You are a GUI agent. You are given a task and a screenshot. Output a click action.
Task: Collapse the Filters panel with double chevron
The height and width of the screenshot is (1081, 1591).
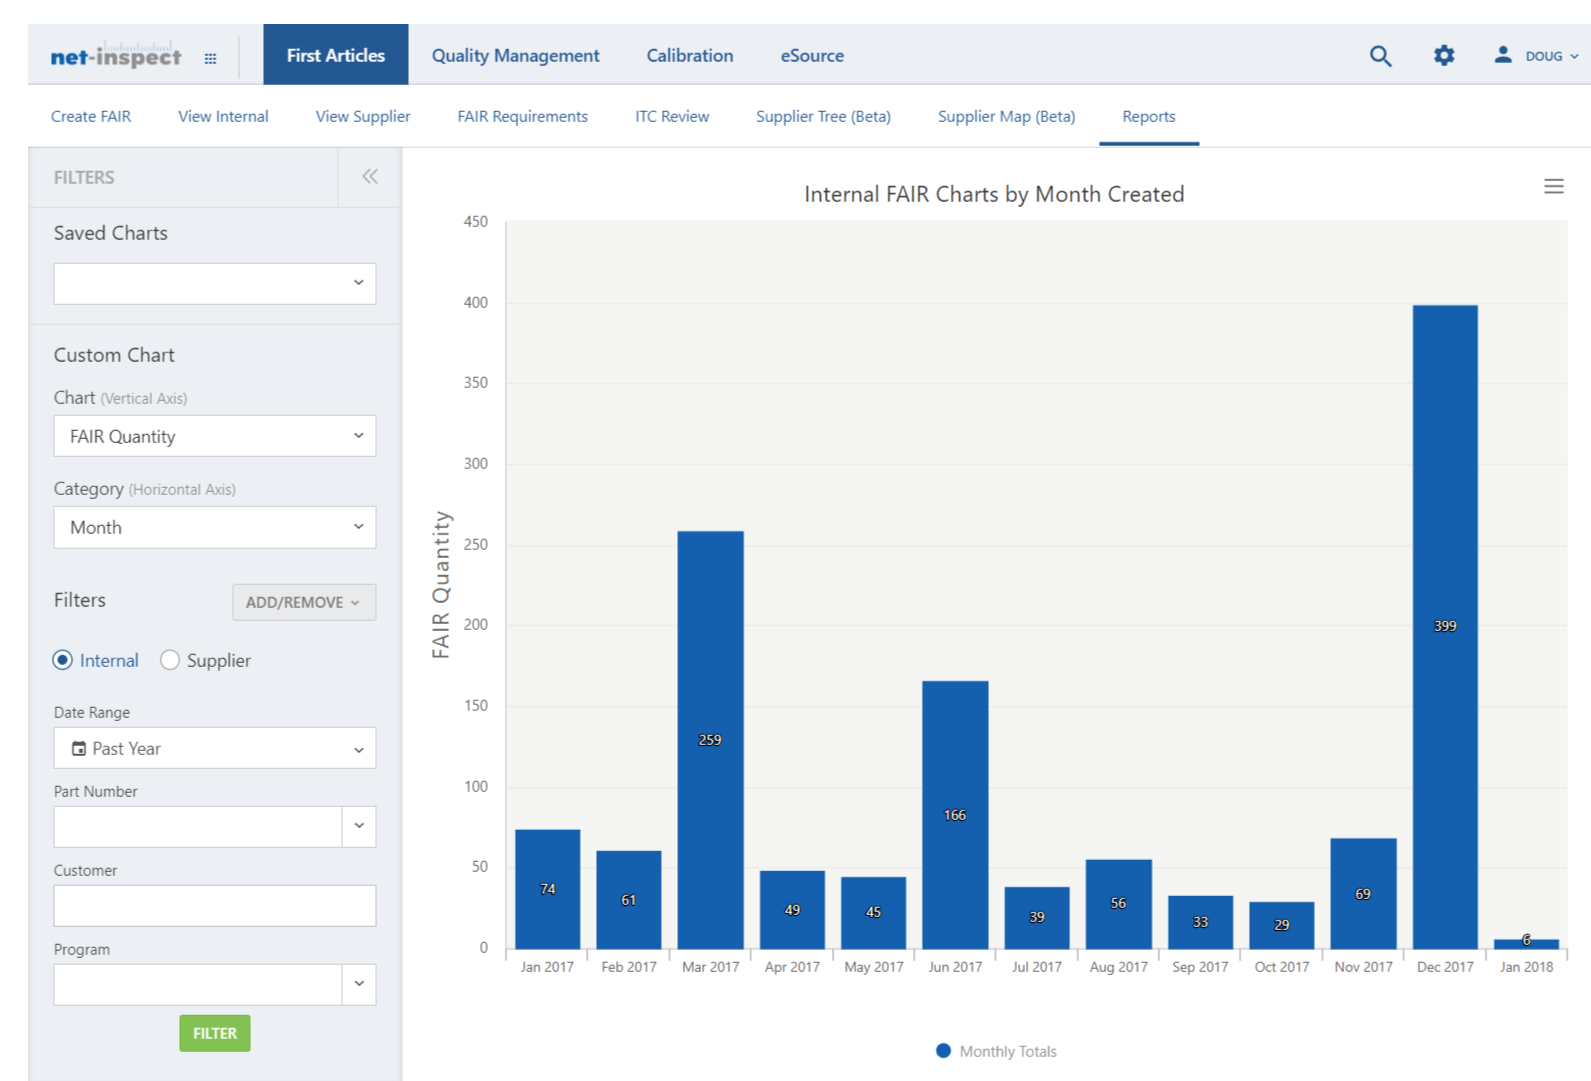tap(370, 177)
